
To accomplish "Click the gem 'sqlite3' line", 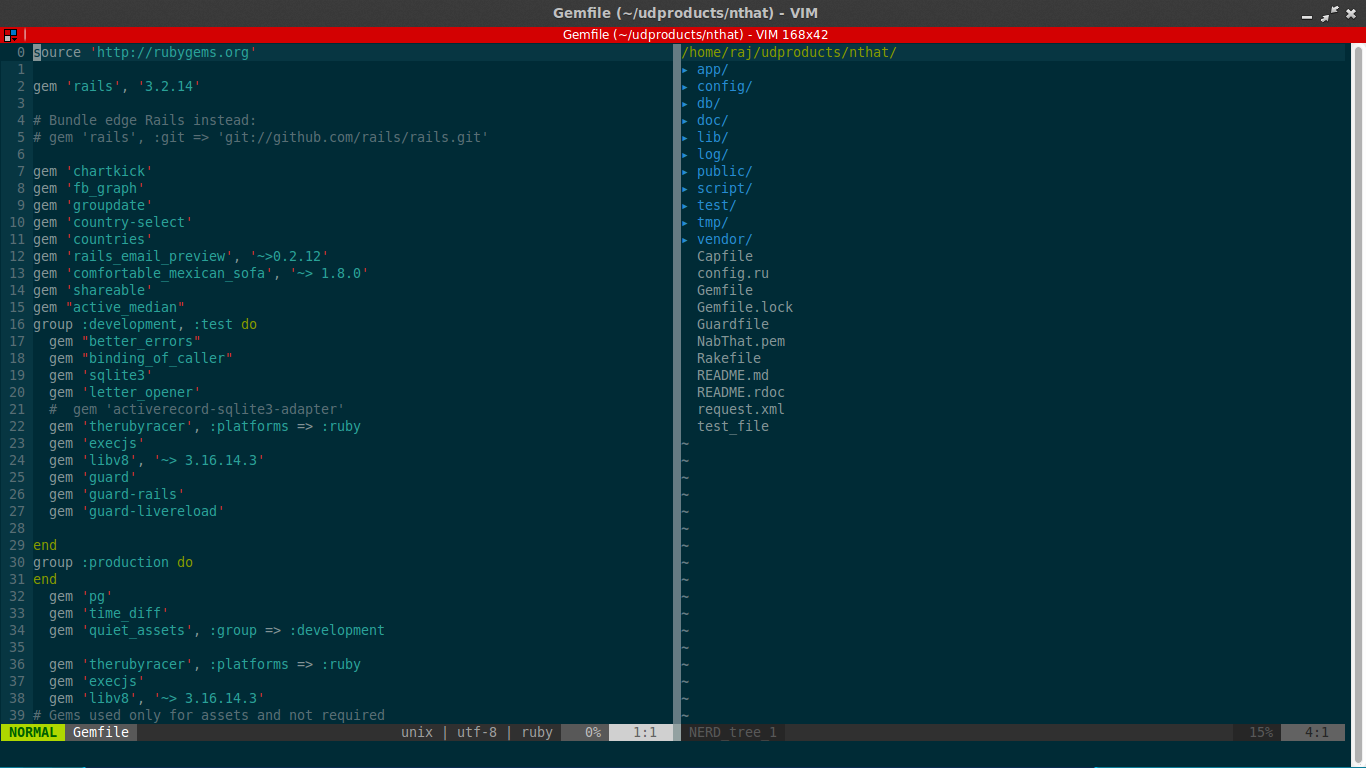I will click(x=101, y=375).
